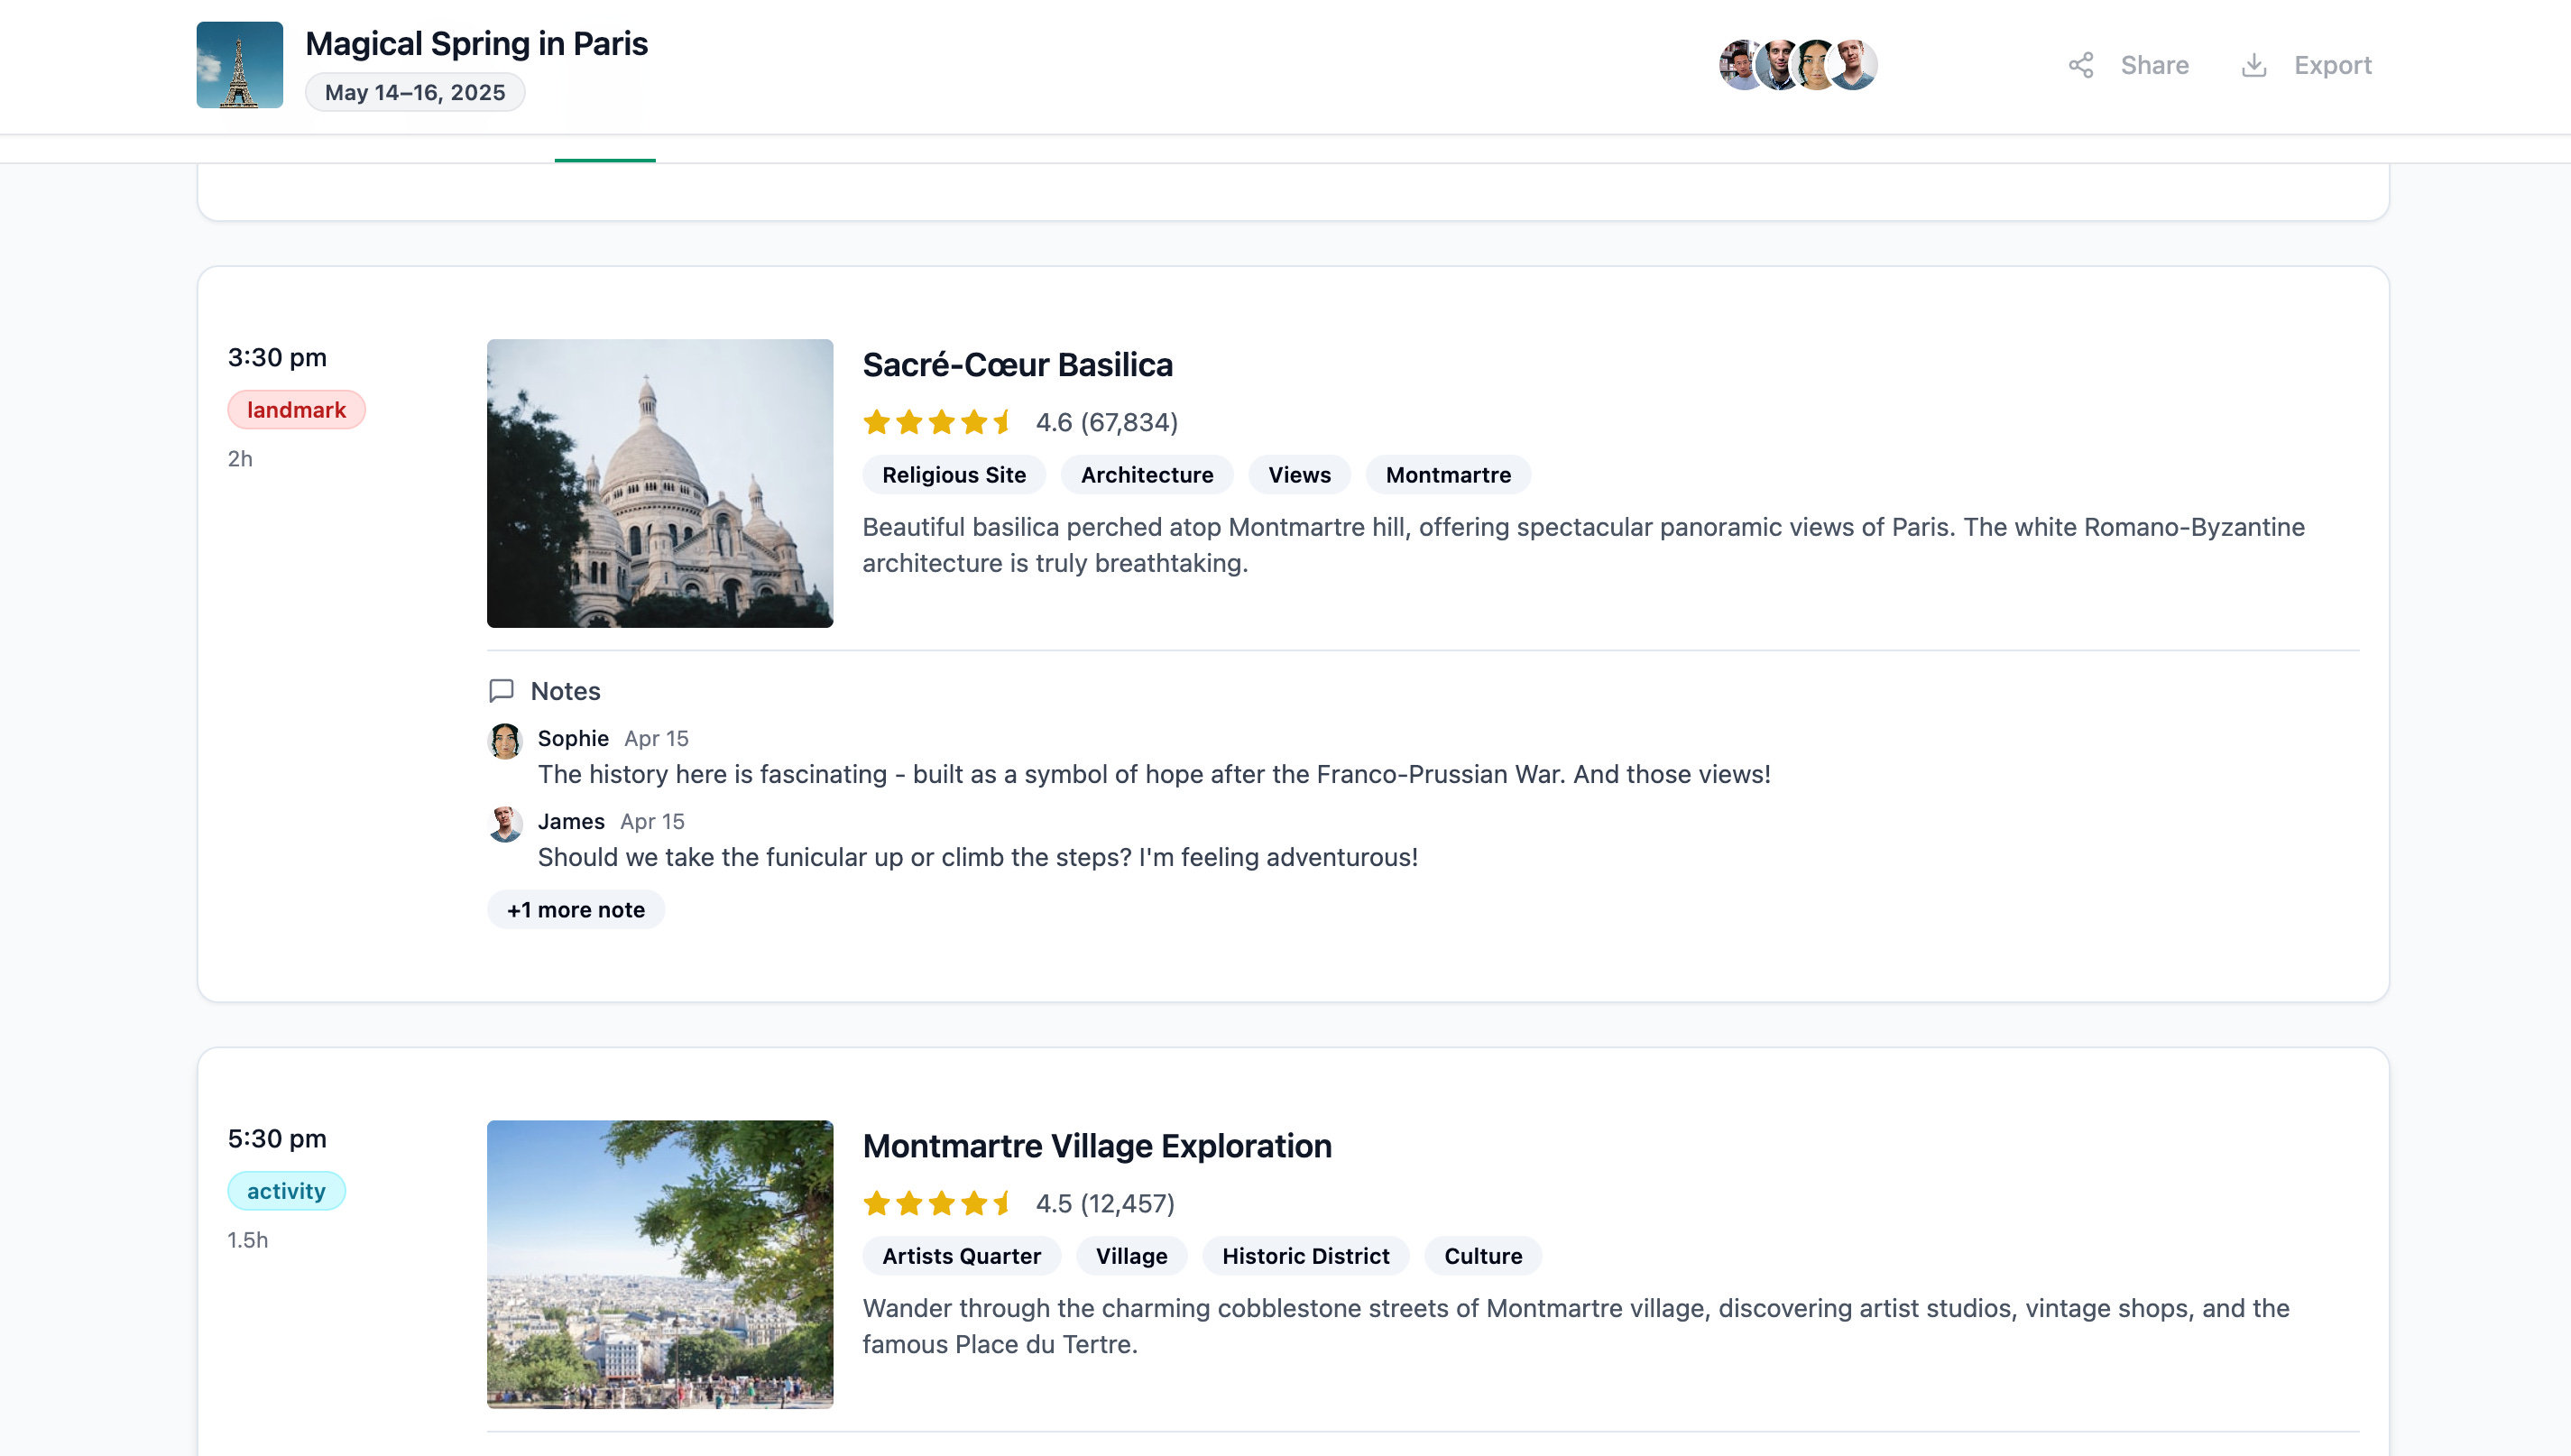Click Sophie's avatar beside her note
The height and width of the screenshot is (1456, 2571).
[x=505, y=741]
